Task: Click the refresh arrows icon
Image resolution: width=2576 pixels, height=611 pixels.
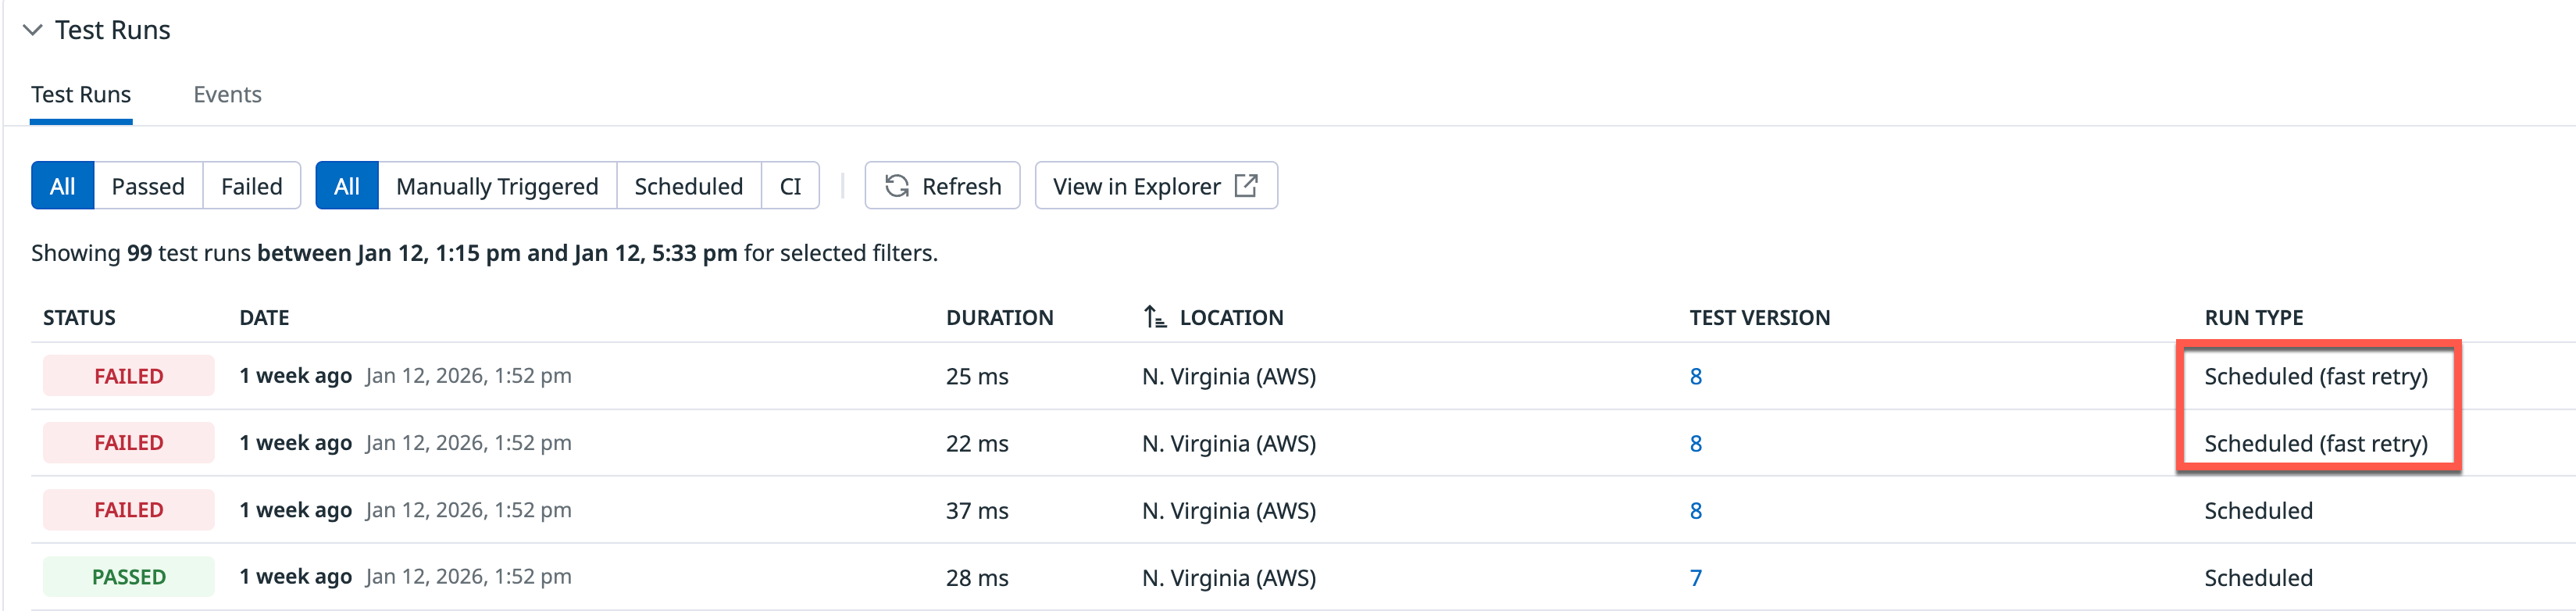Action: 897,186
